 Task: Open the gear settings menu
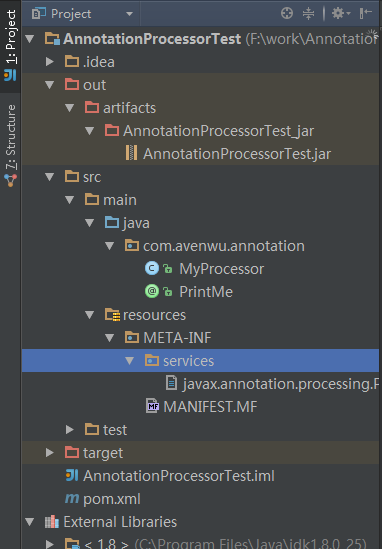pyautogui.click(x=341, y=13)
